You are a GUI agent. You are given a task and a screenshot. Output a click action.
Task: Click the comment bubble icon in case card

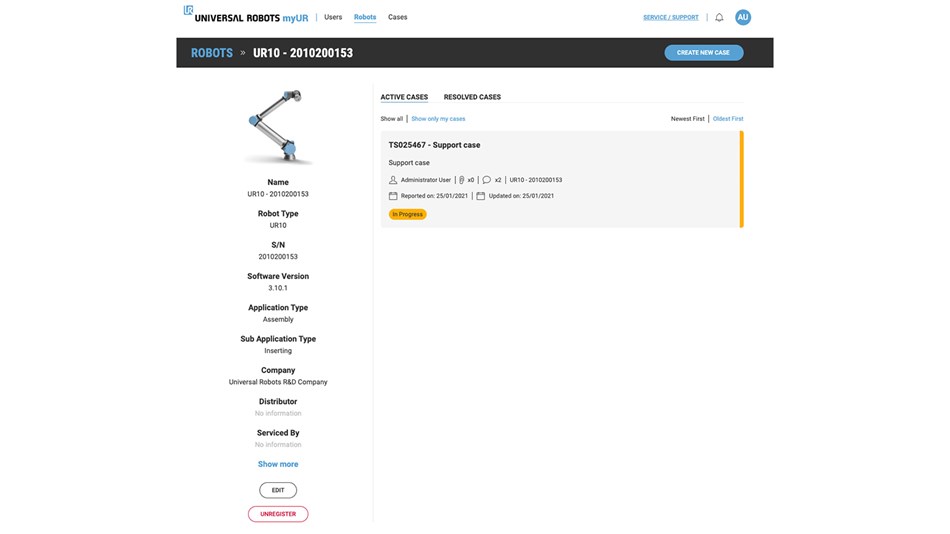[487, 180]
